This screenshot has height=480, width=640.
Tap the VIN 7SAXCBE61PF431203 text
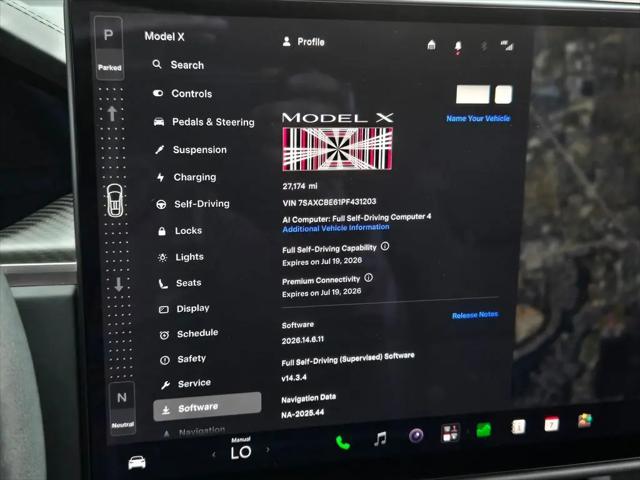pyautogui.click(x=329, y=202)
